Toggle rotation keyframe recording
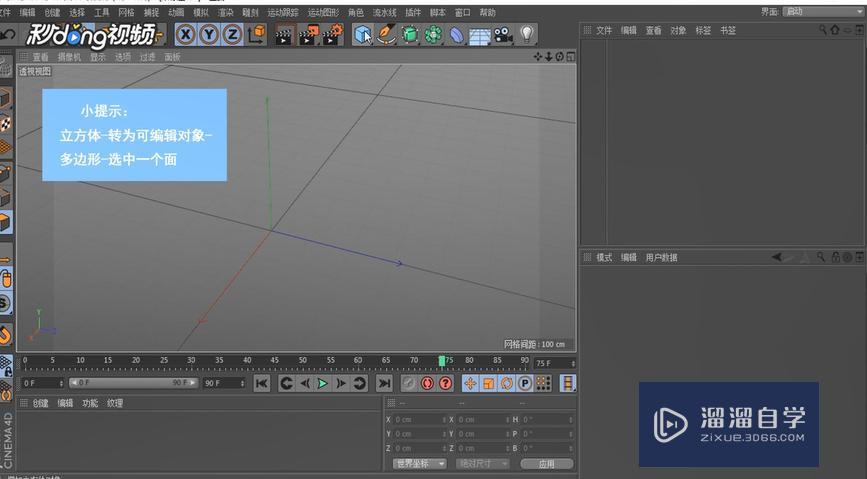Screen dimensions: 867x479 tap(507, 383)
